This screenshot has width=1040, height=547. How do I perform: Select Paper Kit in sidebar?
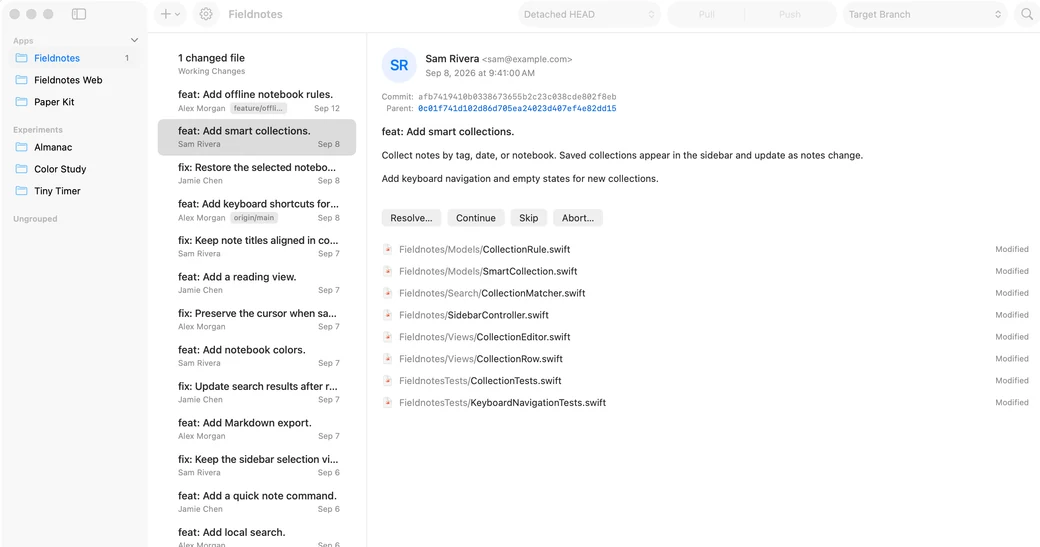74,102
